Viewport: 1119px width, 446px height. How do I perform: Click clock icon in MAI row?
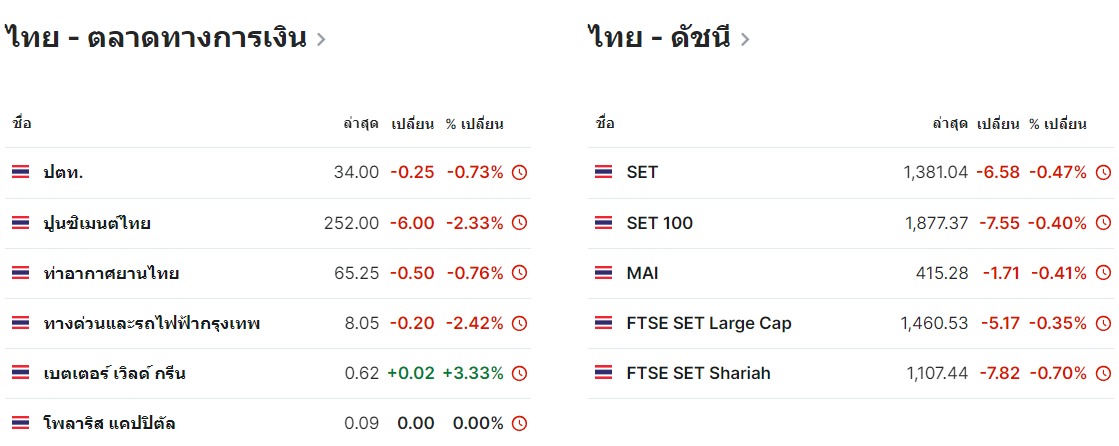click(1102, 273)
